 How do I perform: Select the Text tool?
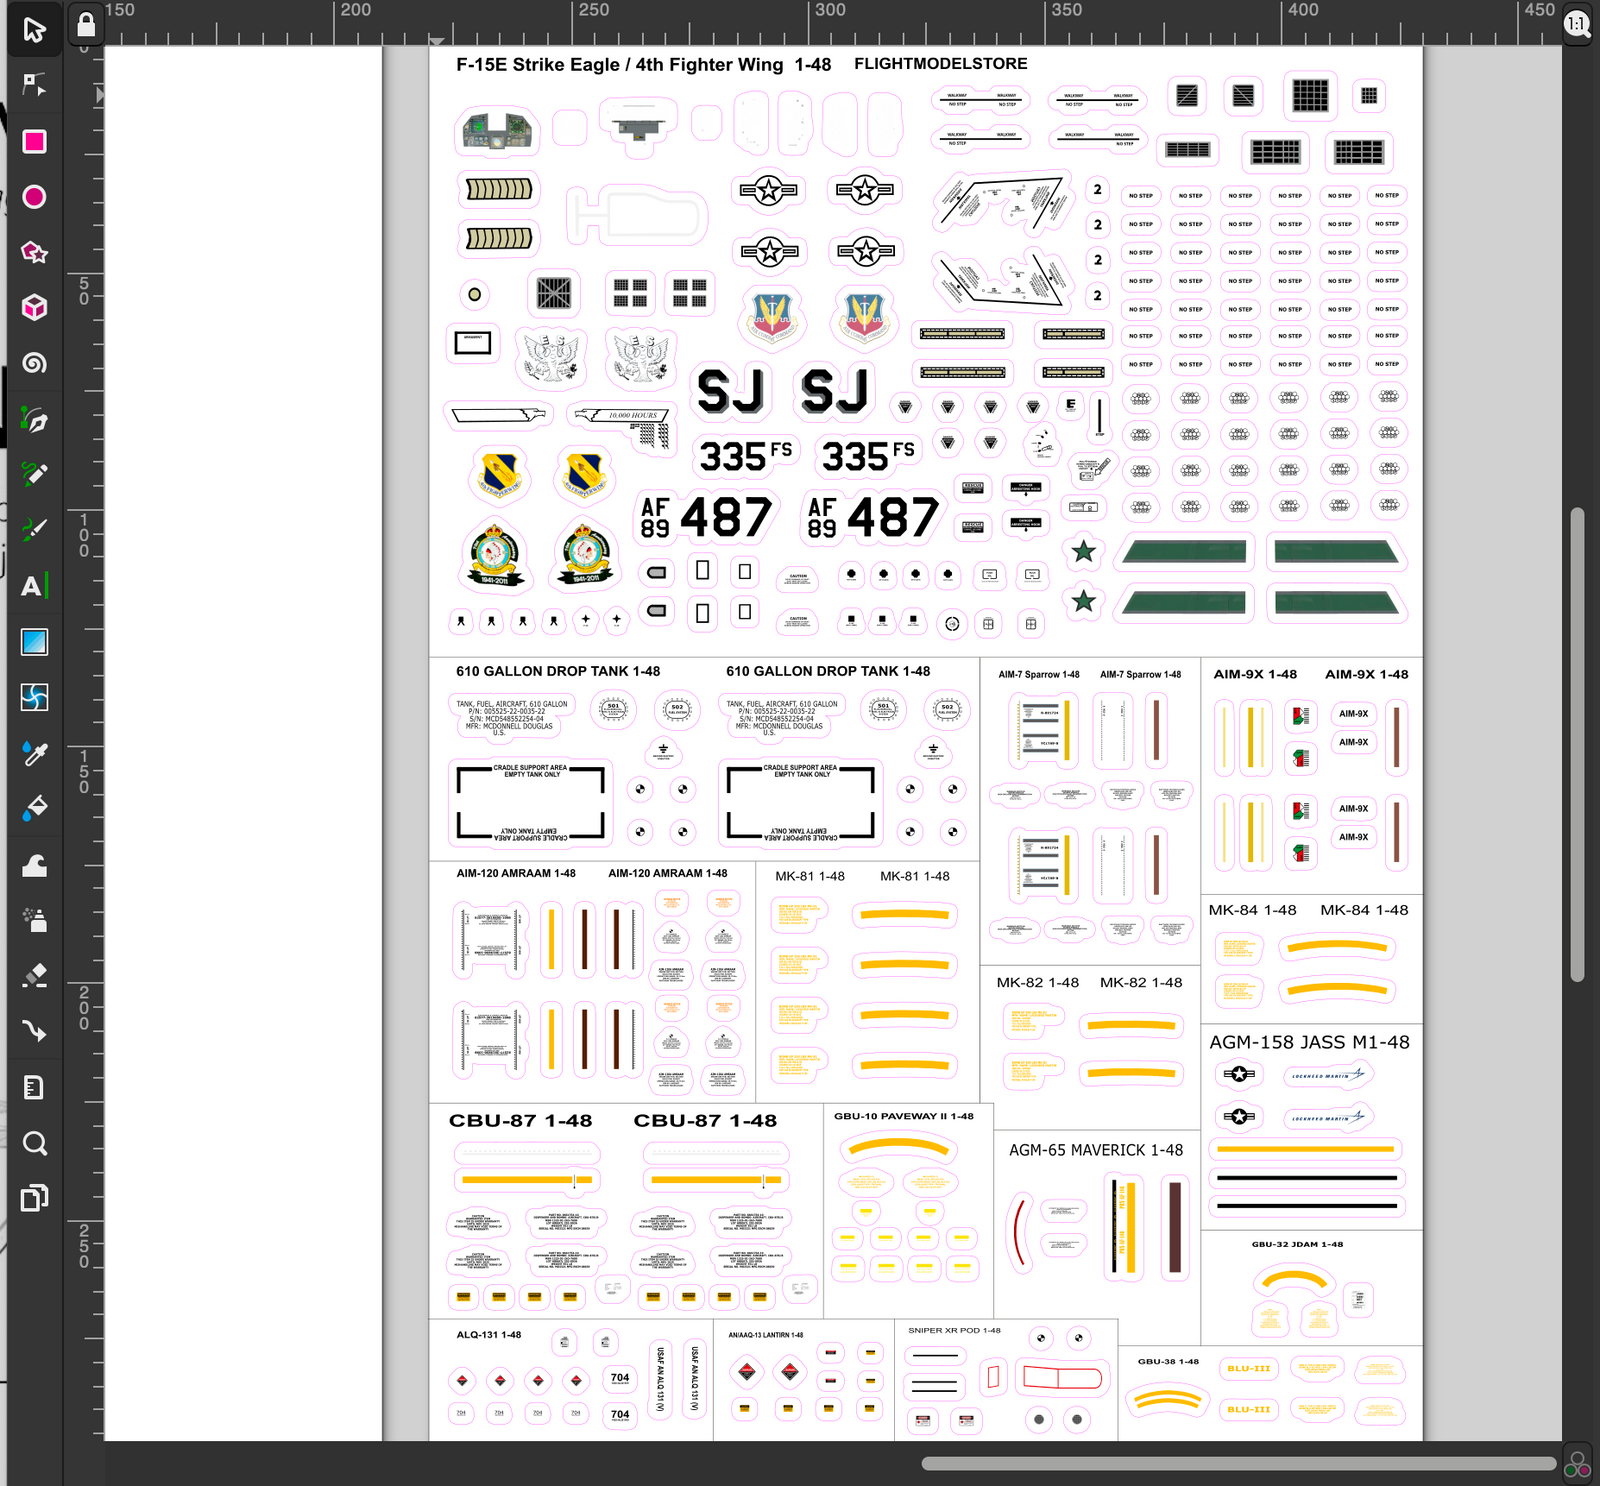click(x=34, y=586)
